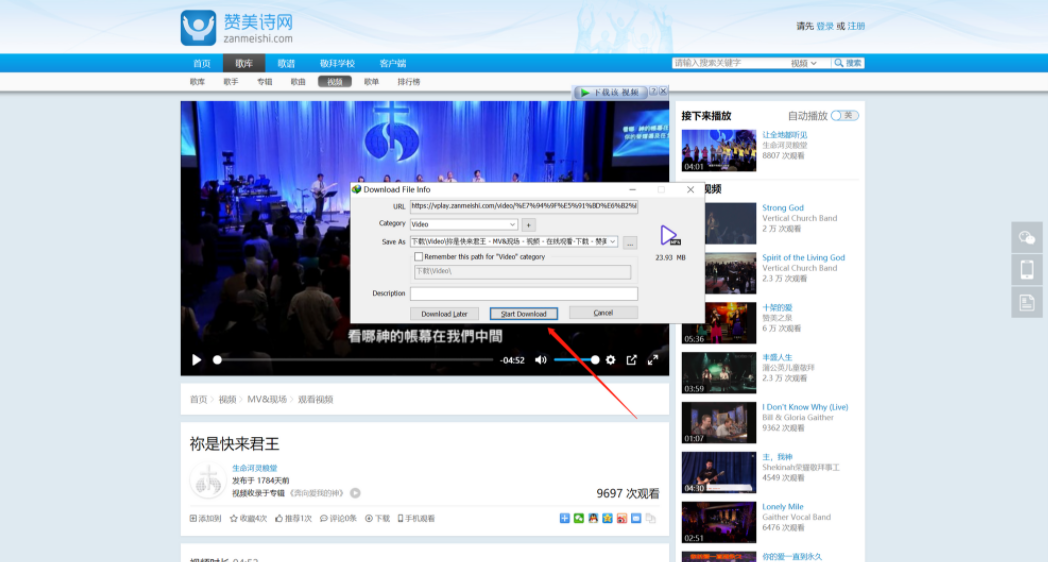
Task: Click the 下载该视频 floating button
Action: (610, 92)
